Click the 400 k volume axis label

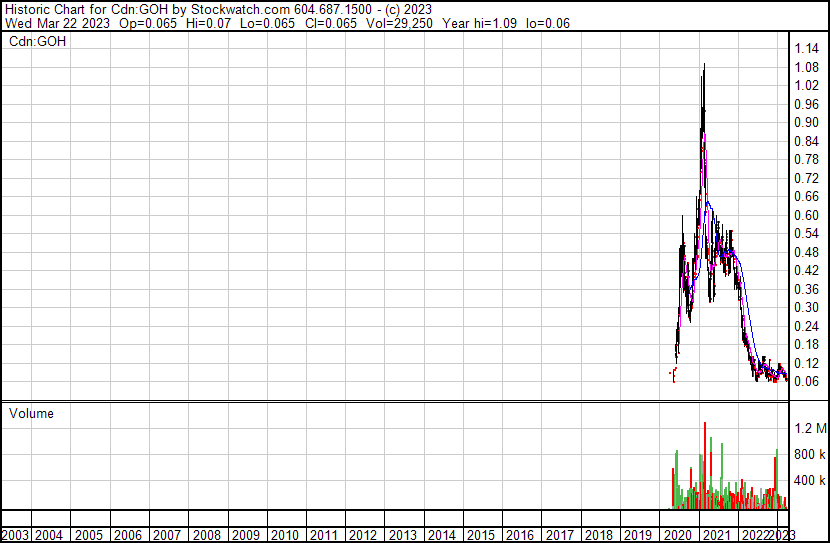point(810,481)
